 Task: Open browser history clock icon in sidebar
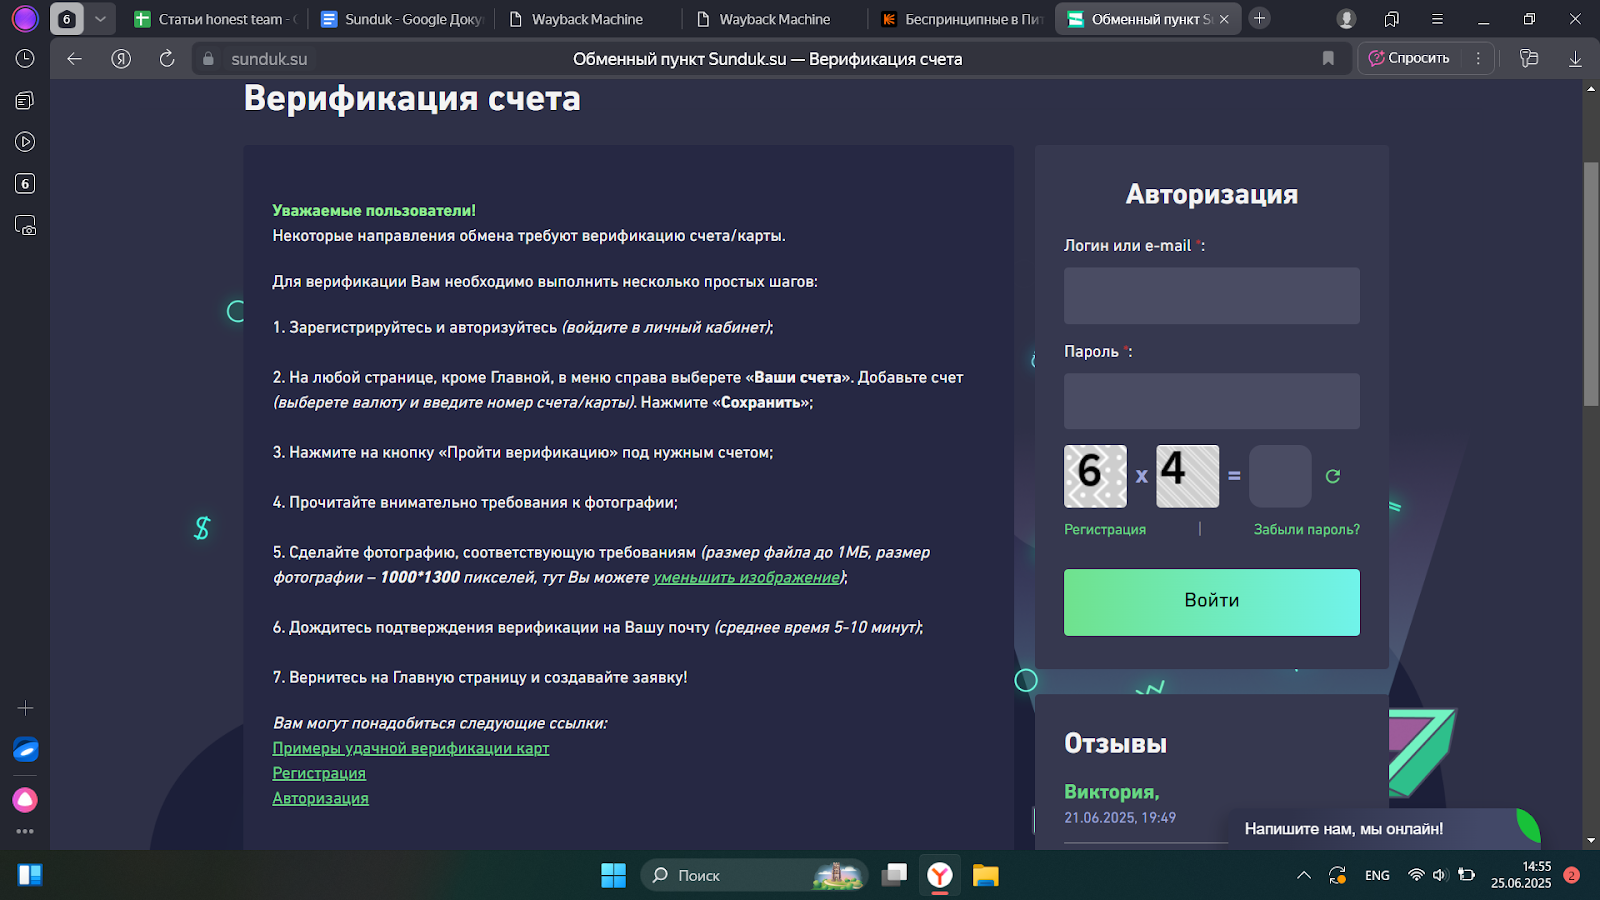click(x=25, y=59)
